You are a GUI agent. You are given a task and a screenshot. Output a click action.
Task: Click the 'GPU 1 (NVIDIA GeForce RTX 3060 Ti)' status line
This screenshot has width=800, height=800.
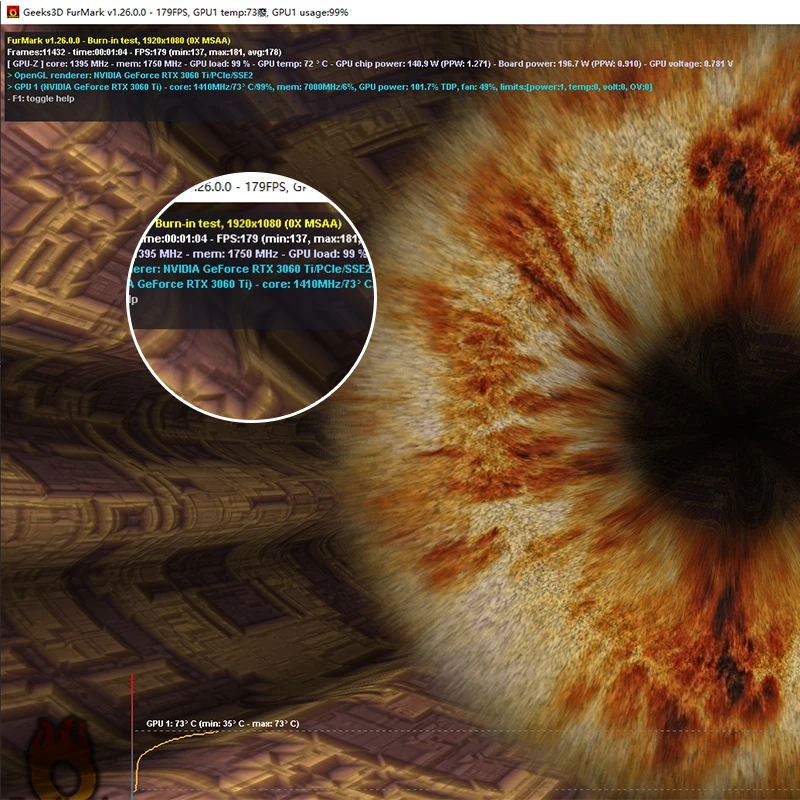pos(330,87)
